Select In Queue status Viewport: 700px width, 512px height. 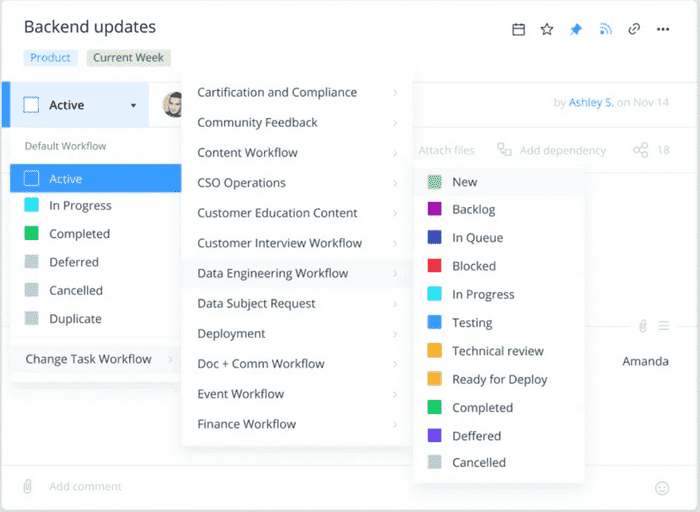[x=499, y=237]
